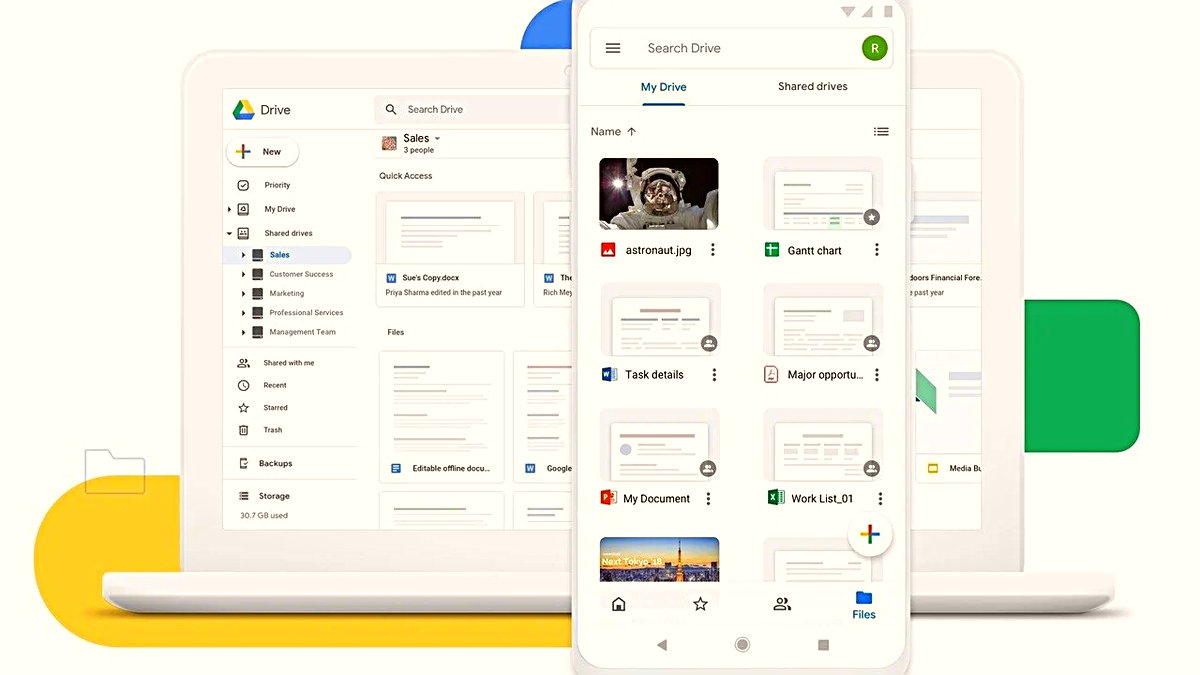
Task: Expand the Professional Services drive arrow
Action: point(243,313)
